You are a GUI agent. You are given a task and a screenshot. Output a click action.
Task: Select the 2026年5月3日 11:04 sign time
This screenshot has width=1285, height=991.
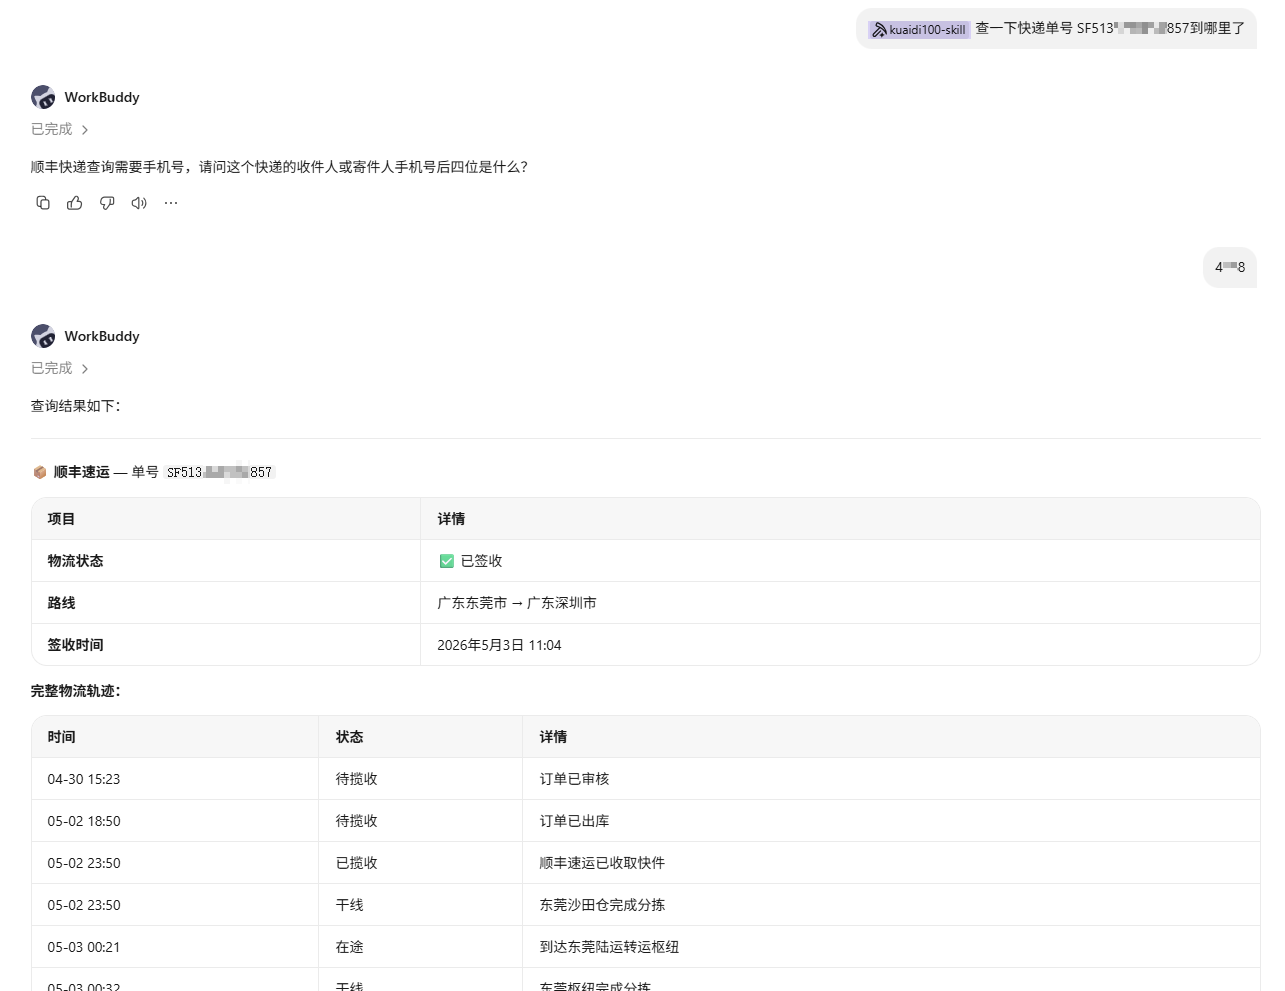tap(499, 645)
